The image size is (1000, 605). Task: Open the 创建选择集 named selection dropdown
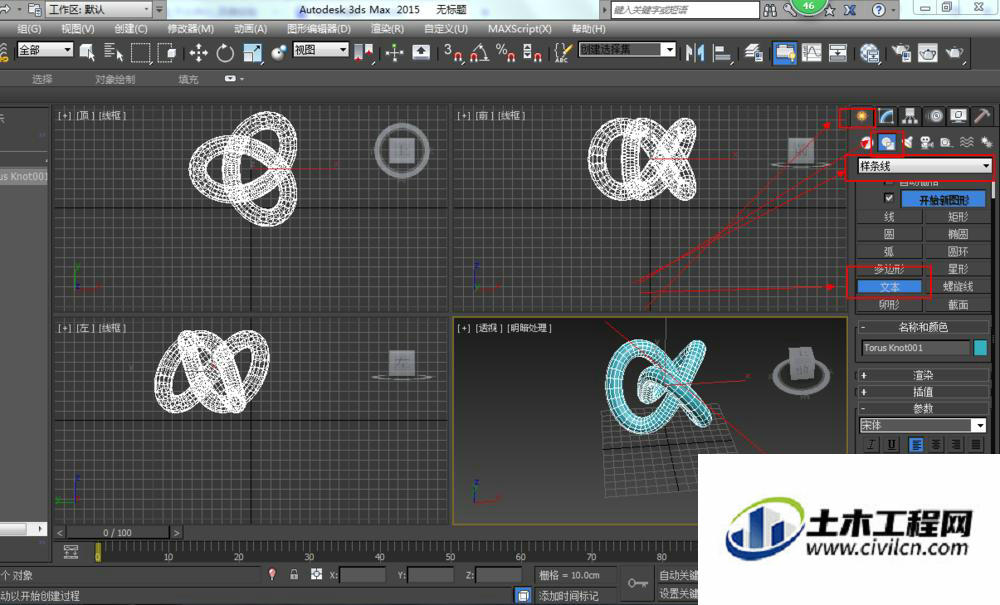point(627,50)
